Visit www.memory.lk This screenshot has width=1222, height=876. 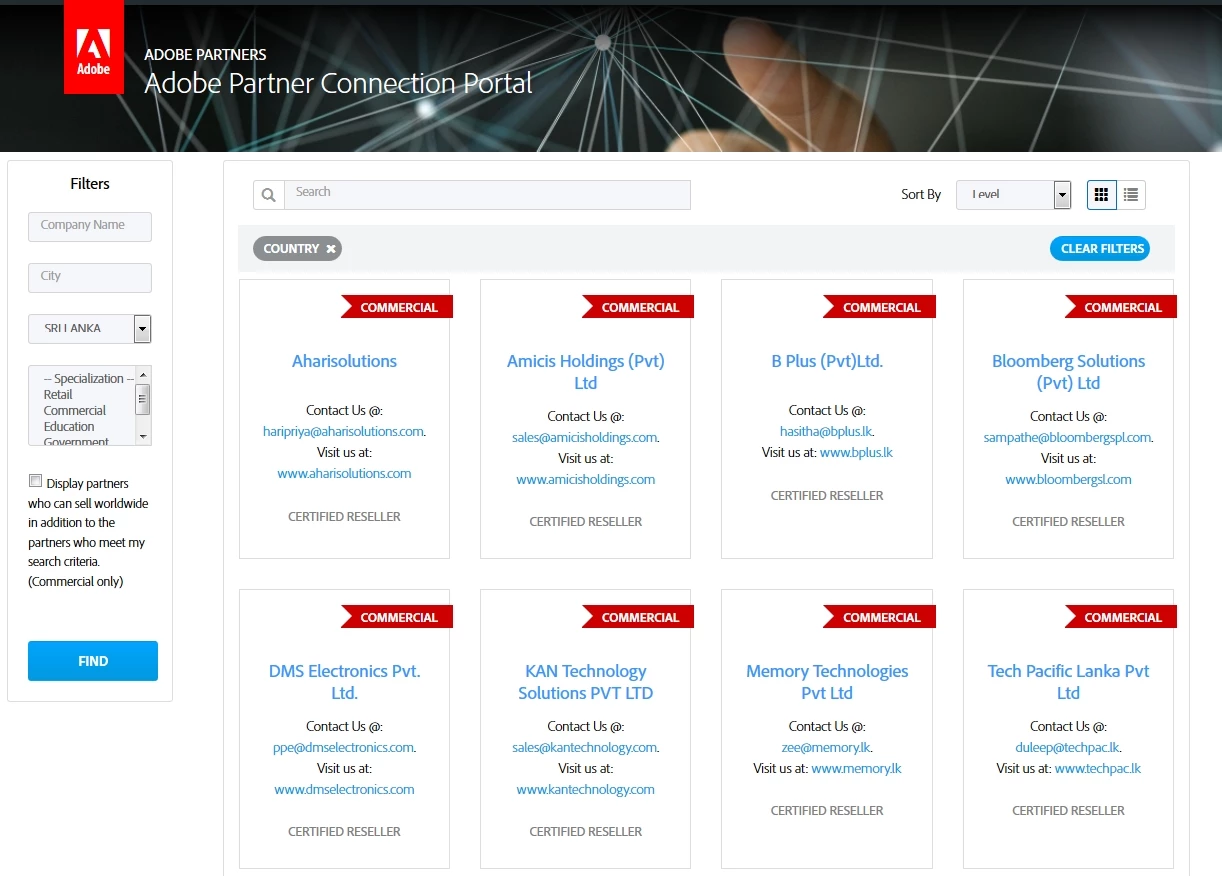(856, 768)
